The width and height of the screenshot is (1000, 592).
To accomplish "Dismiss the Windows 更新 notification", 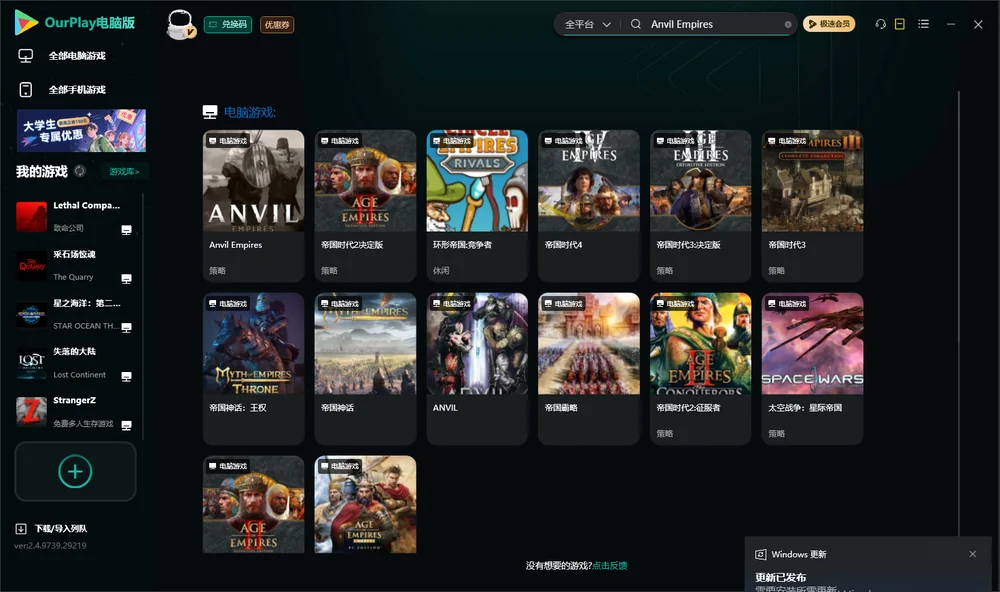I will pos(973,554).
